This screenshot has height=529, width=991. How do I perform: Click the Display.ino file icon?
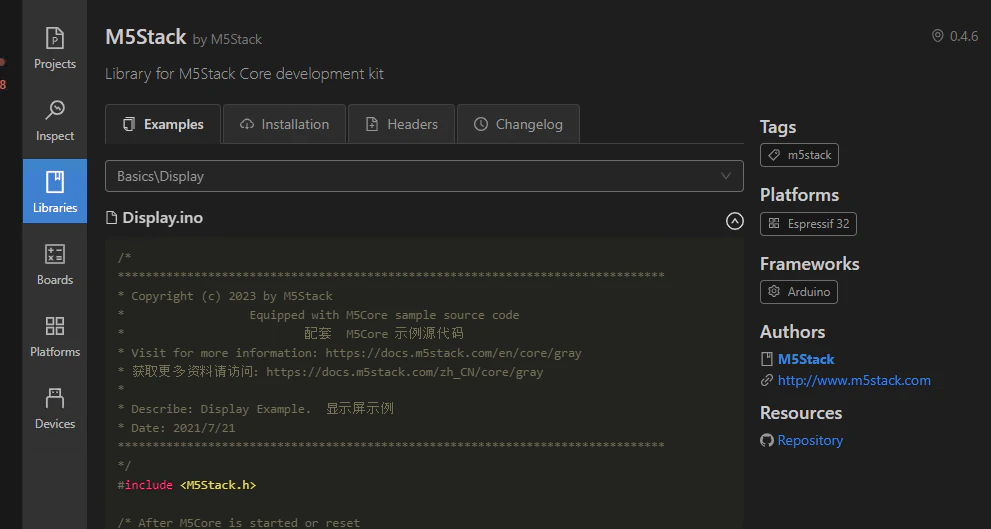[111, 218]
